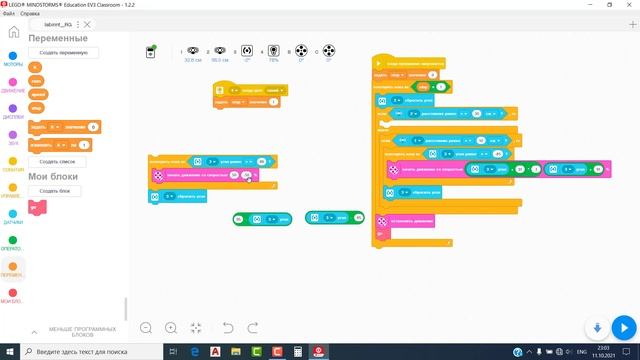Open the Звук block category
Image resolution: width=640 pixels, height=360 pixels.
[x=13, y=138]
